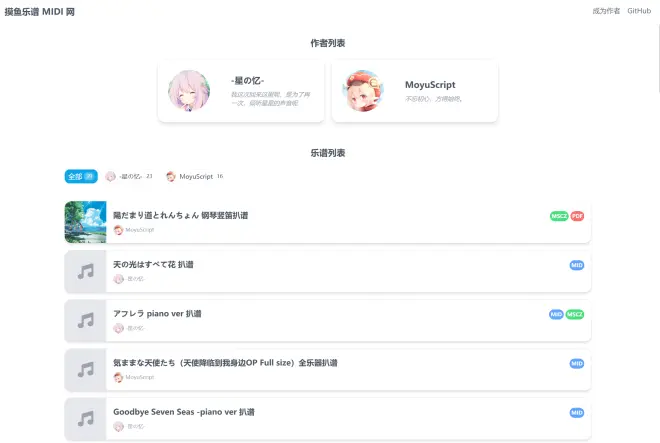Click the MID badge on 気ままな天使たち score

click(577, 363)
